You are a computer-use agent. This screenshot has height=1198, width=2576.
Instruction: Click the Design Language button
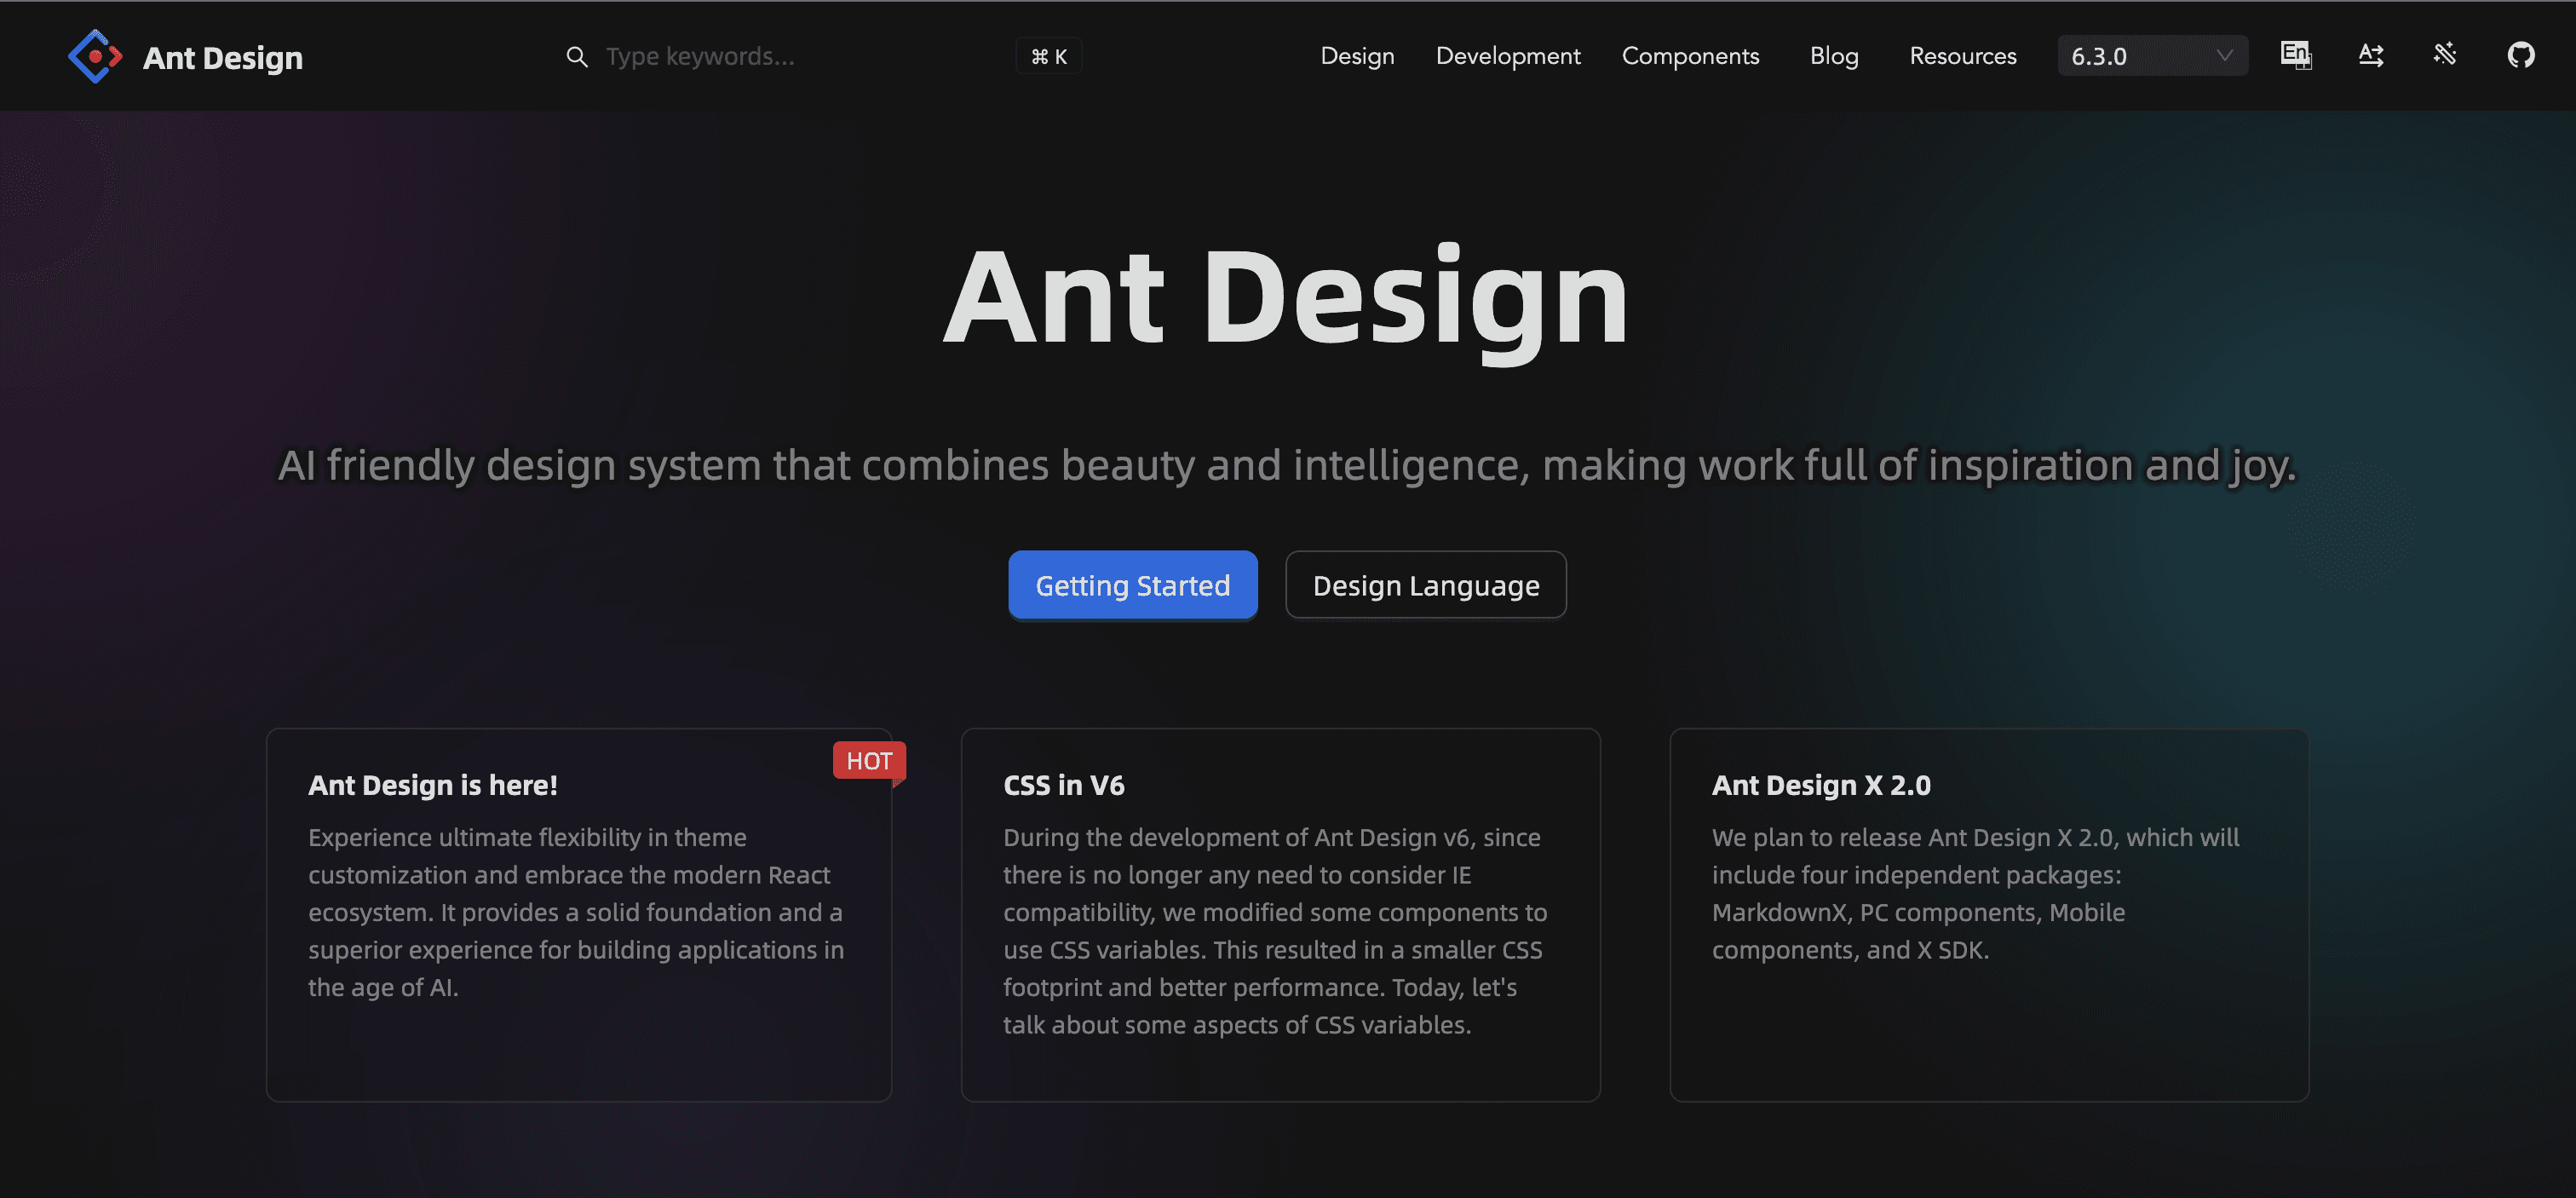[1425, 585]
